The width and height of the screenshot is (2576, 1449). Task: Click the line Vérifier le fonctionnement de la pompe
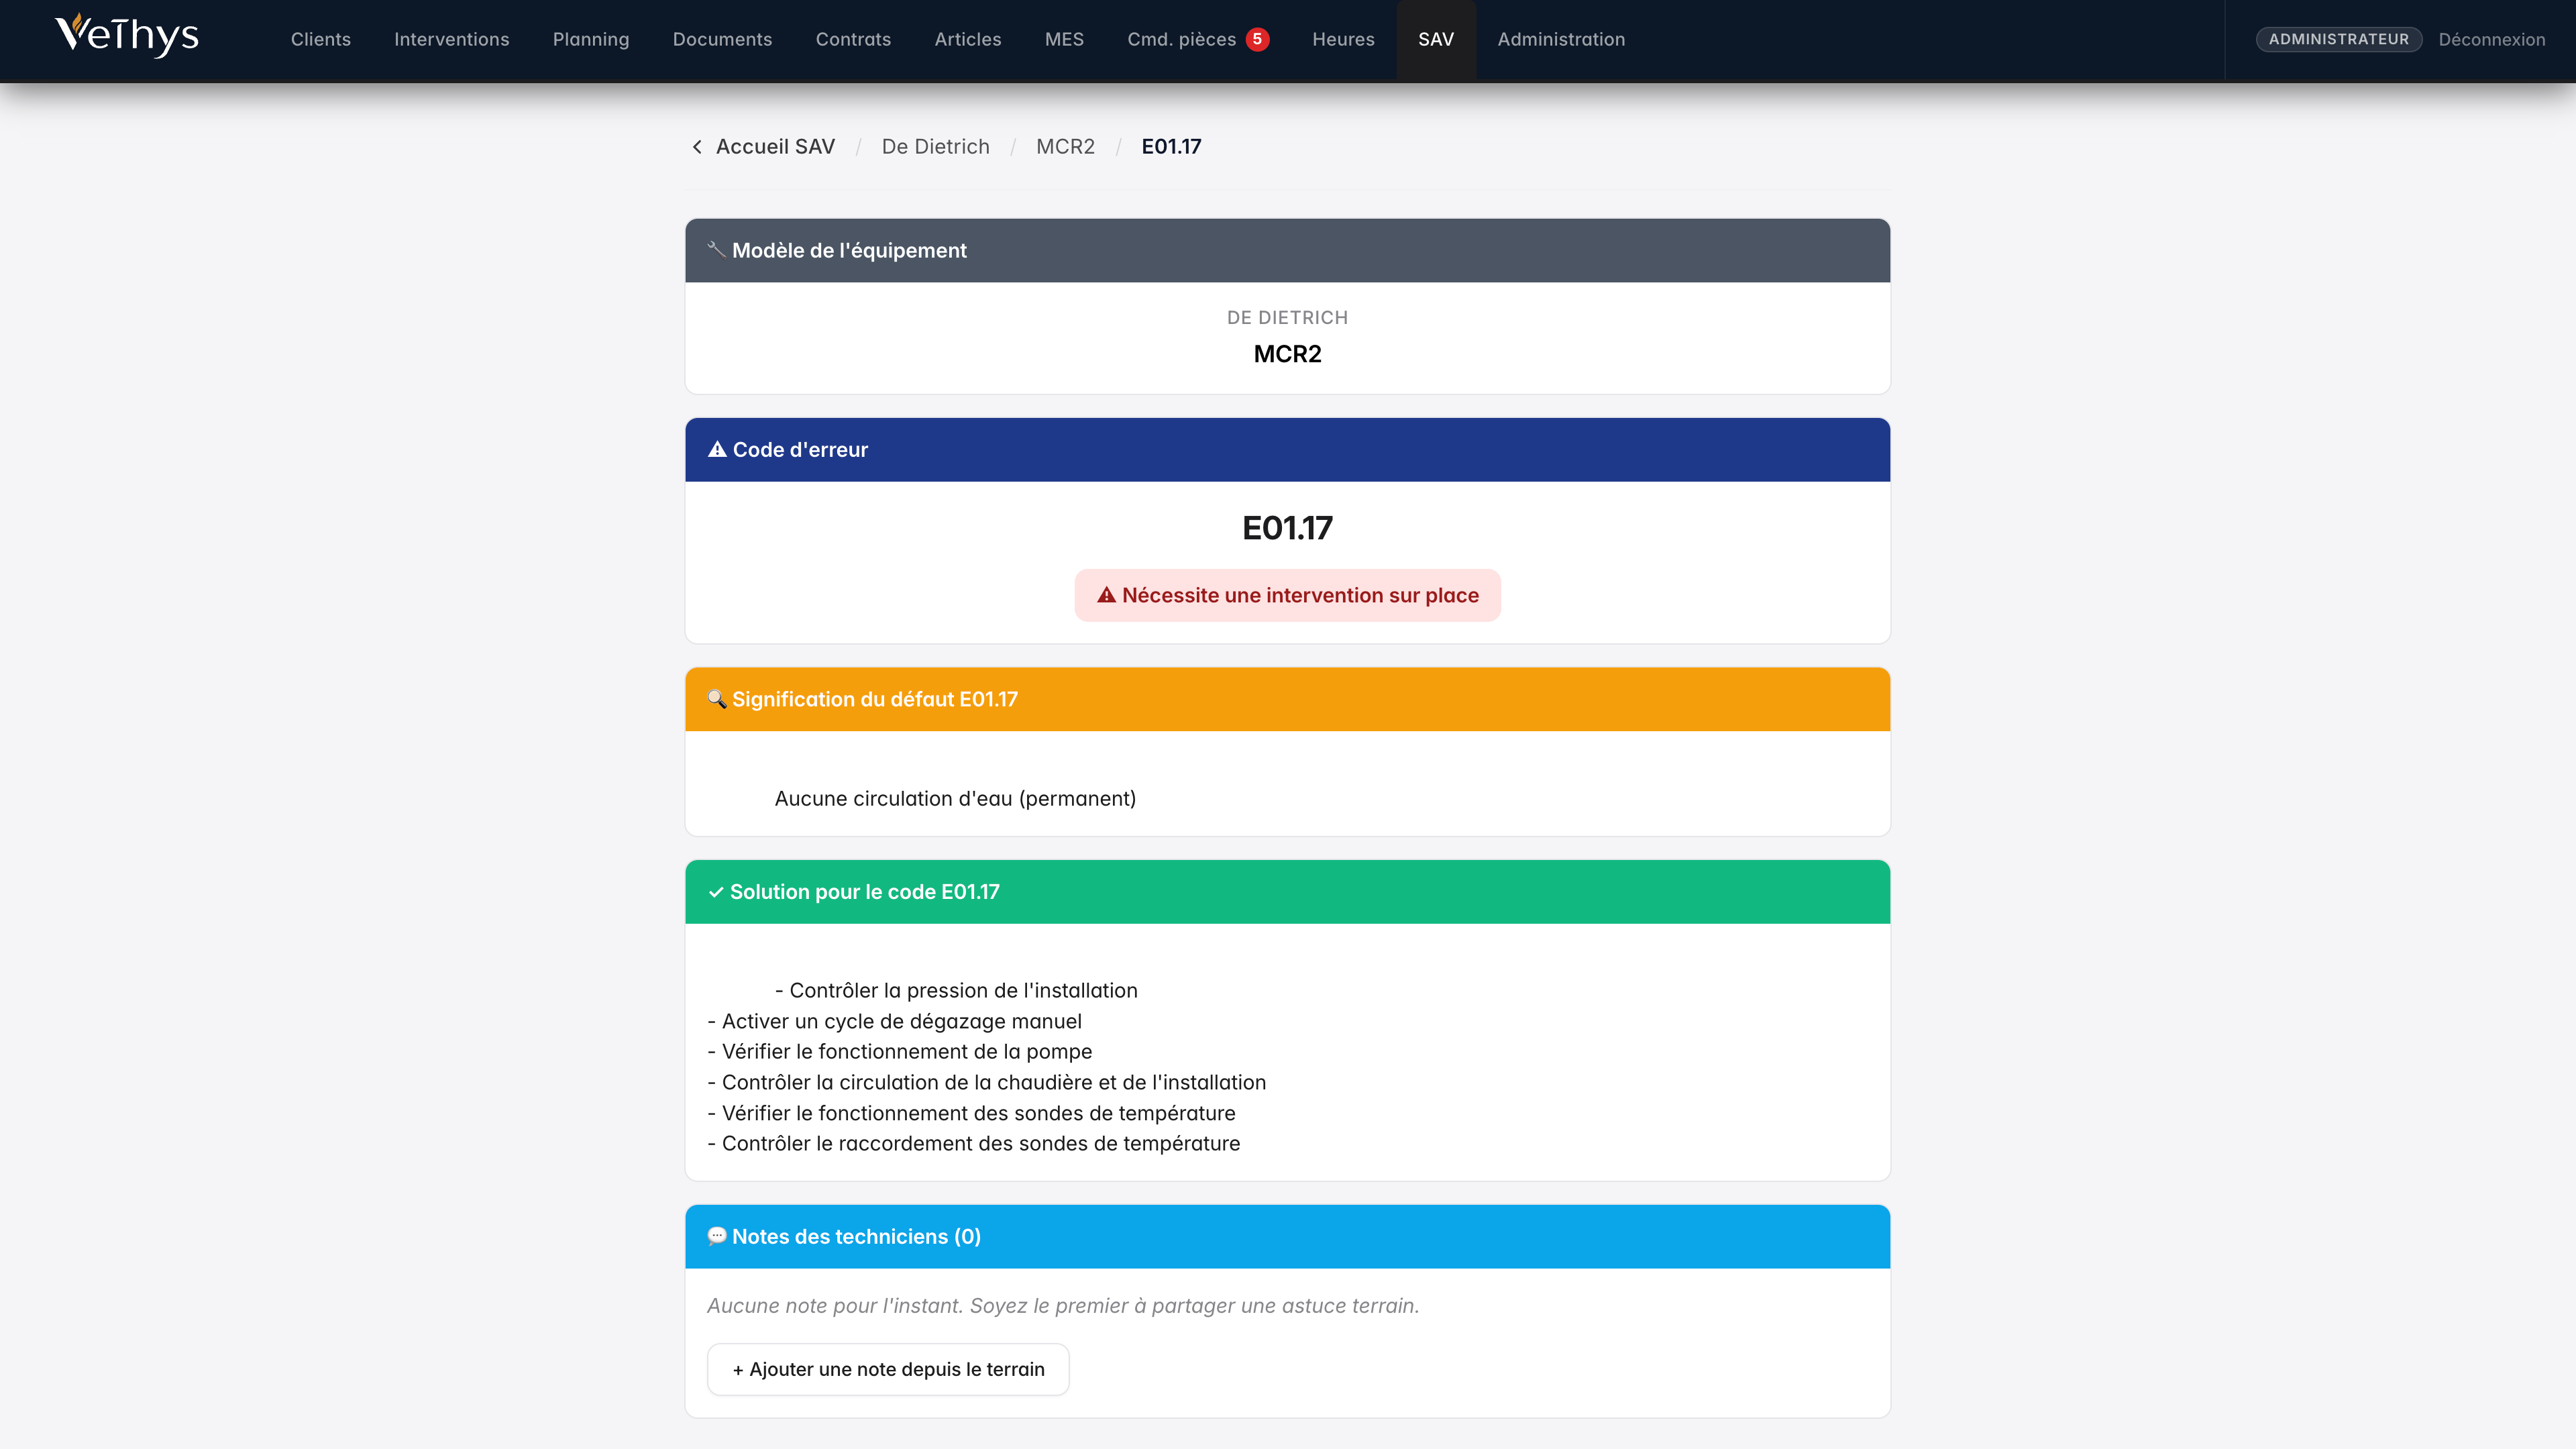tap(899, 1051)
